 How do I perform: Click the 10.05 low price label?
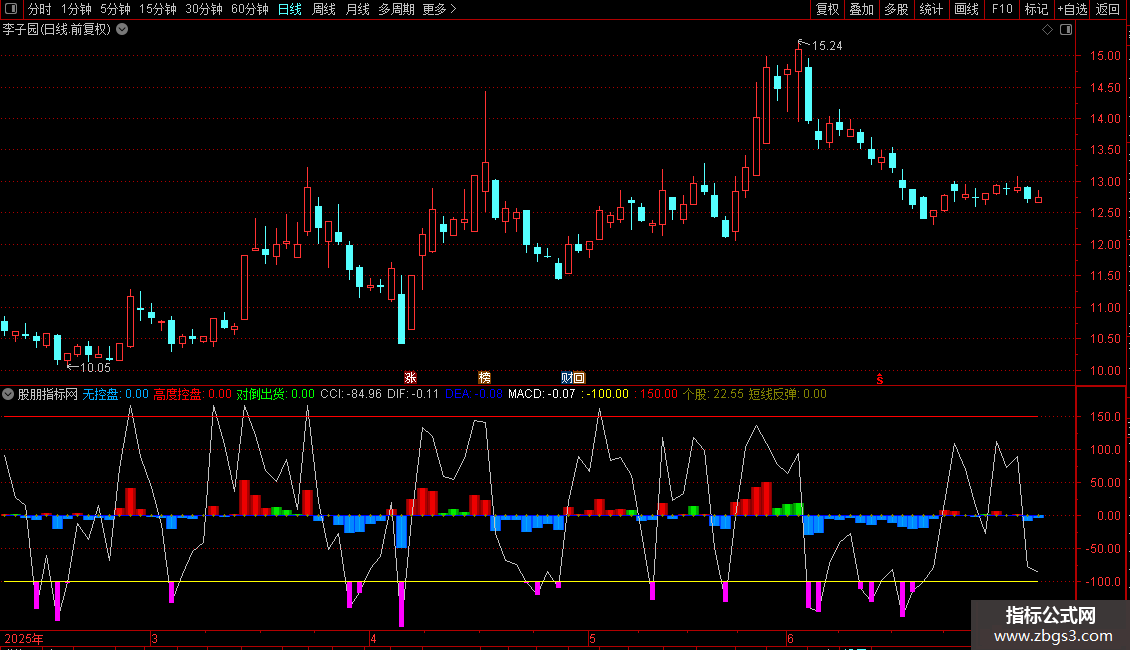(x=95, y=368)
